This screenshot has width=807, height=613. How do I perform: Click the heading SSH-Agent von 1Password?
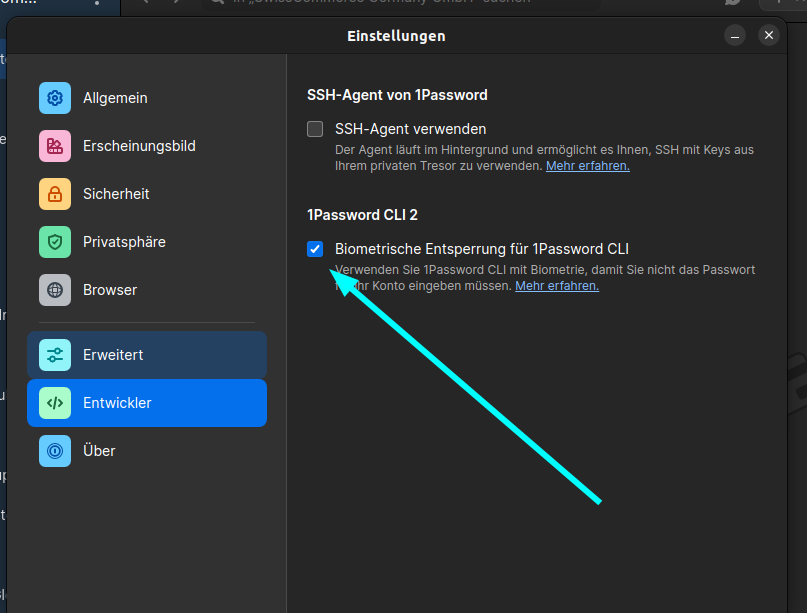[x=397, y=95]
